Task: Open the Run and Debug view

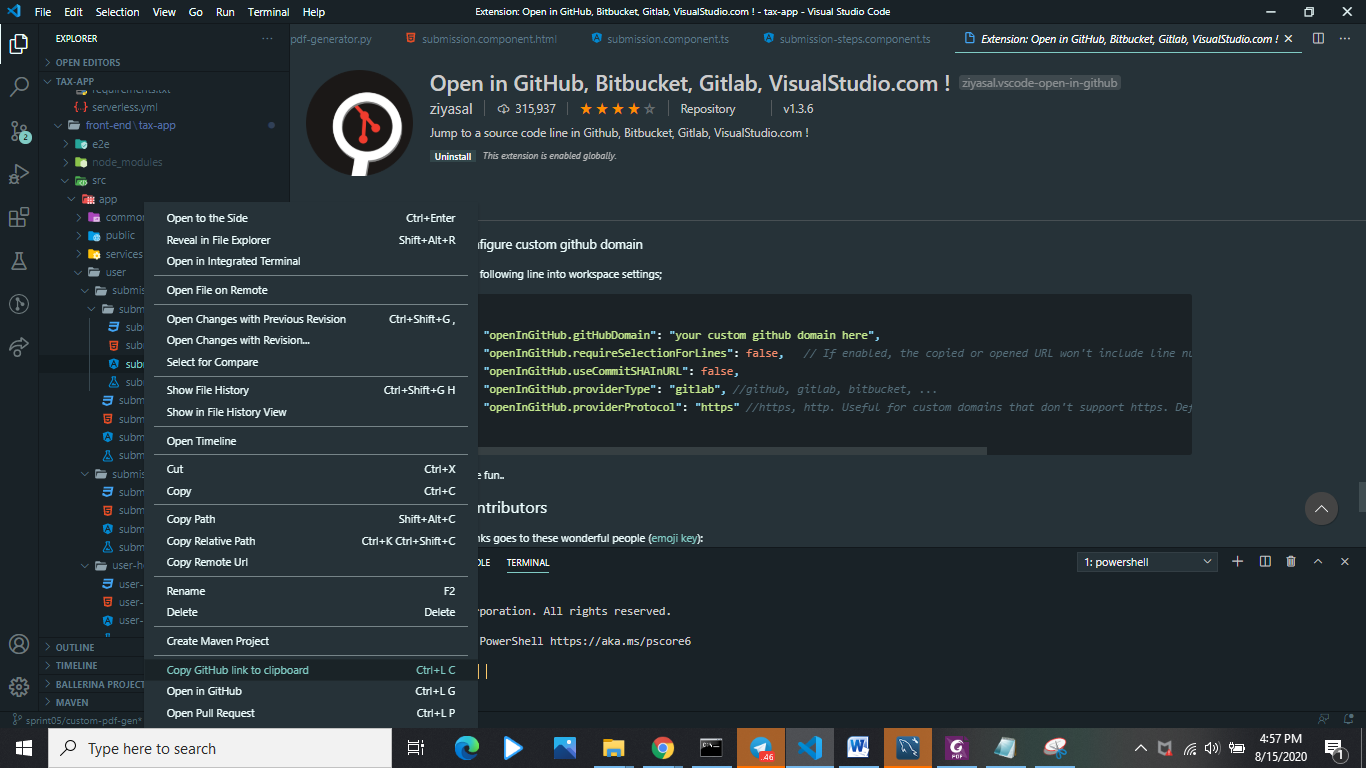Action: pyautogui.click(x=19, y=174)
